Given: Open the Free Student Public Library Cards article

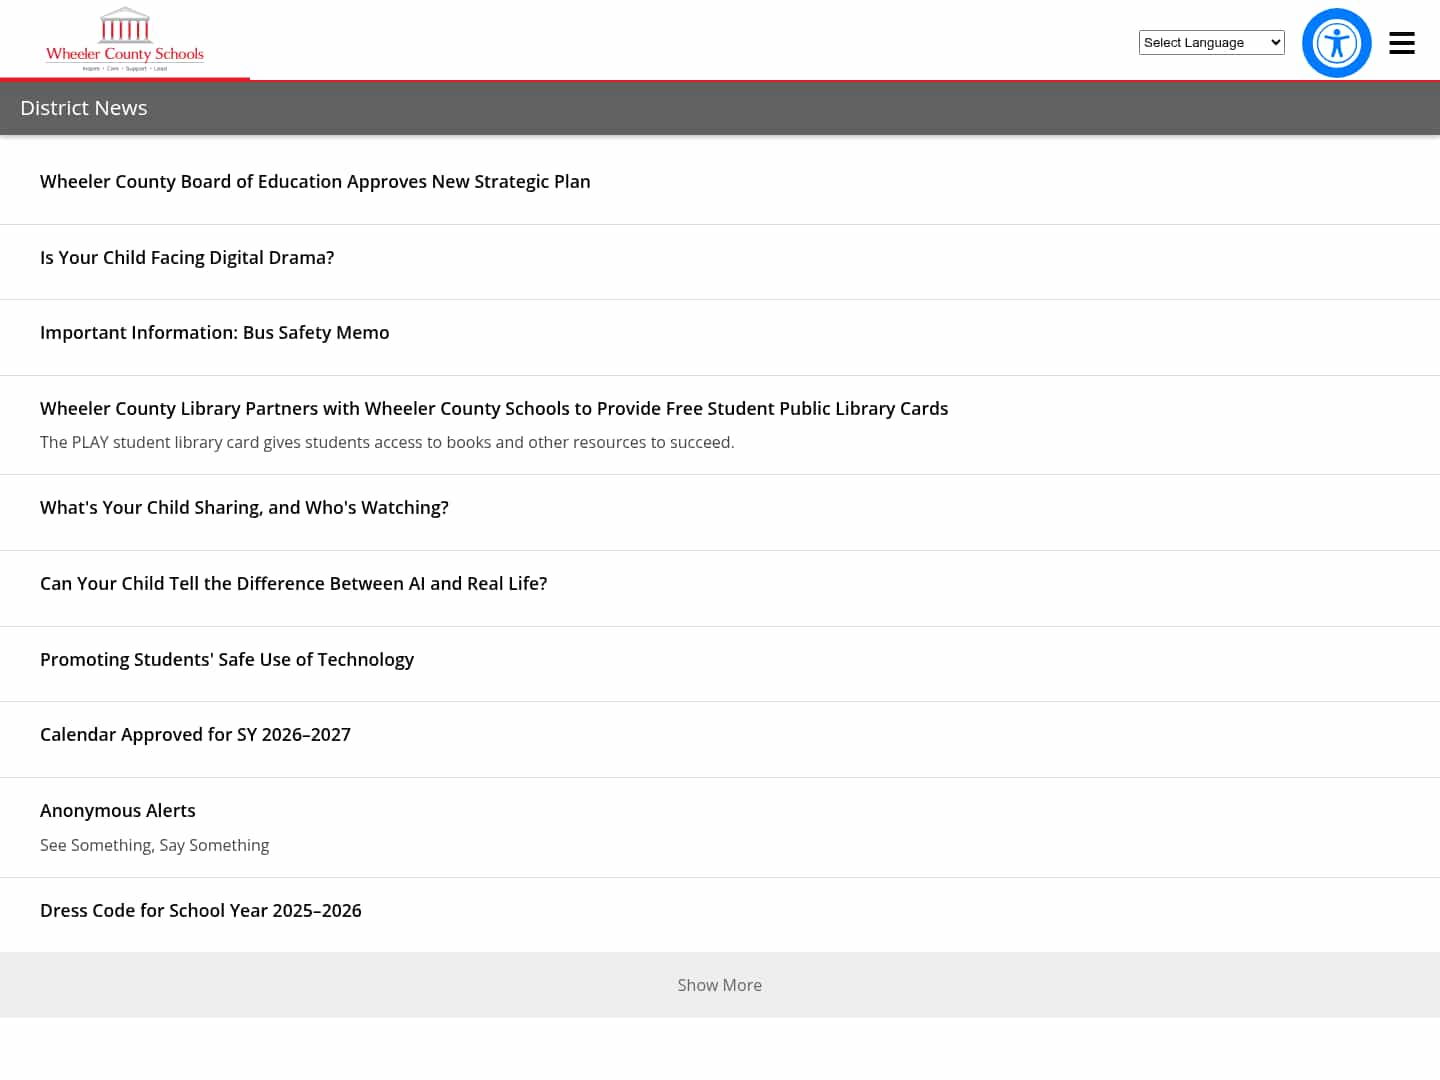Looking at the screenshot, I should [494, 409].
